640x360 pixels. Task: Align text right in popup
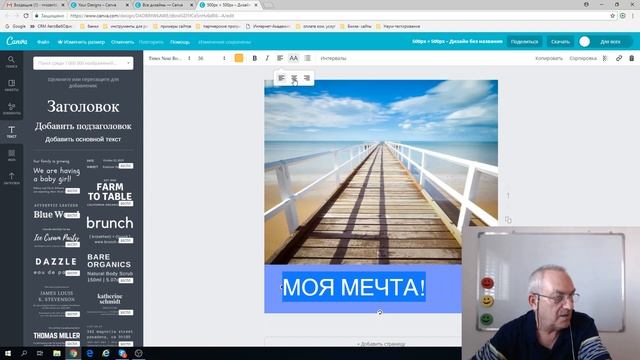point(307,78)
